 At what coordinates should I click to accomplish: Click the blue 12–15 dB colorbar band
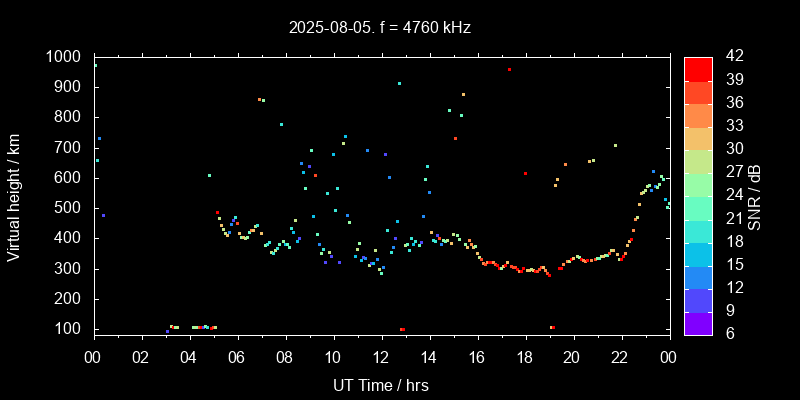point(698,276)
